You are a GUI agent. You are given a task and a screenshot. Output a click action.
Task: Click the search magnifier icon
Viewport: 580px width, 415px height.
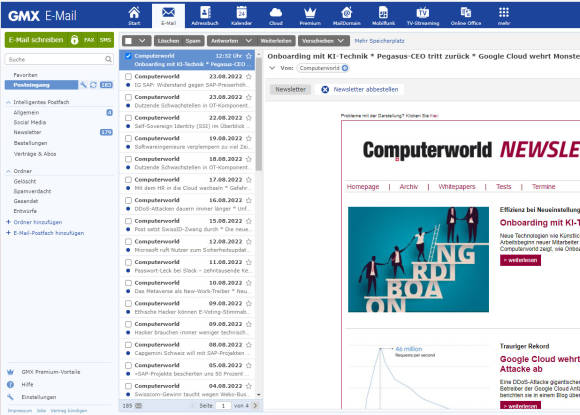click(x=108, y=59)
